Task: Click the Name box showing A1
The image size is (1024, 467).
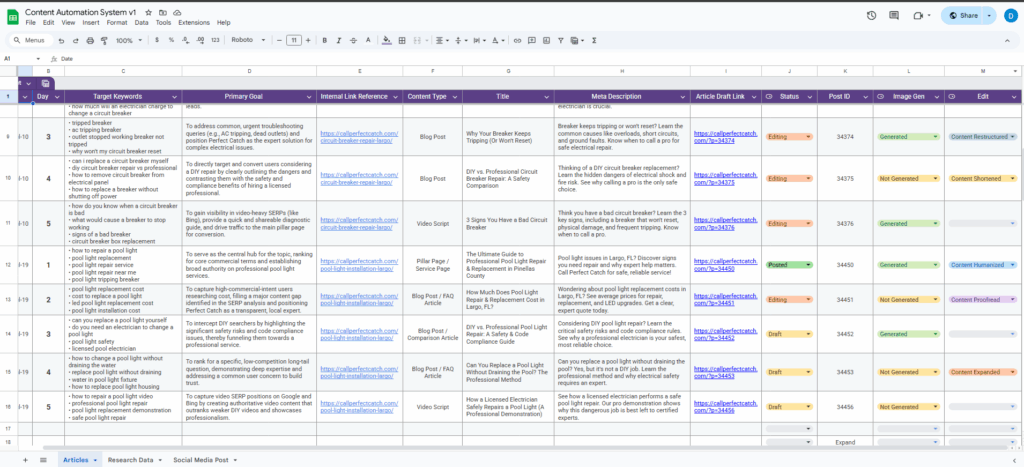Action: click(20, 59)
